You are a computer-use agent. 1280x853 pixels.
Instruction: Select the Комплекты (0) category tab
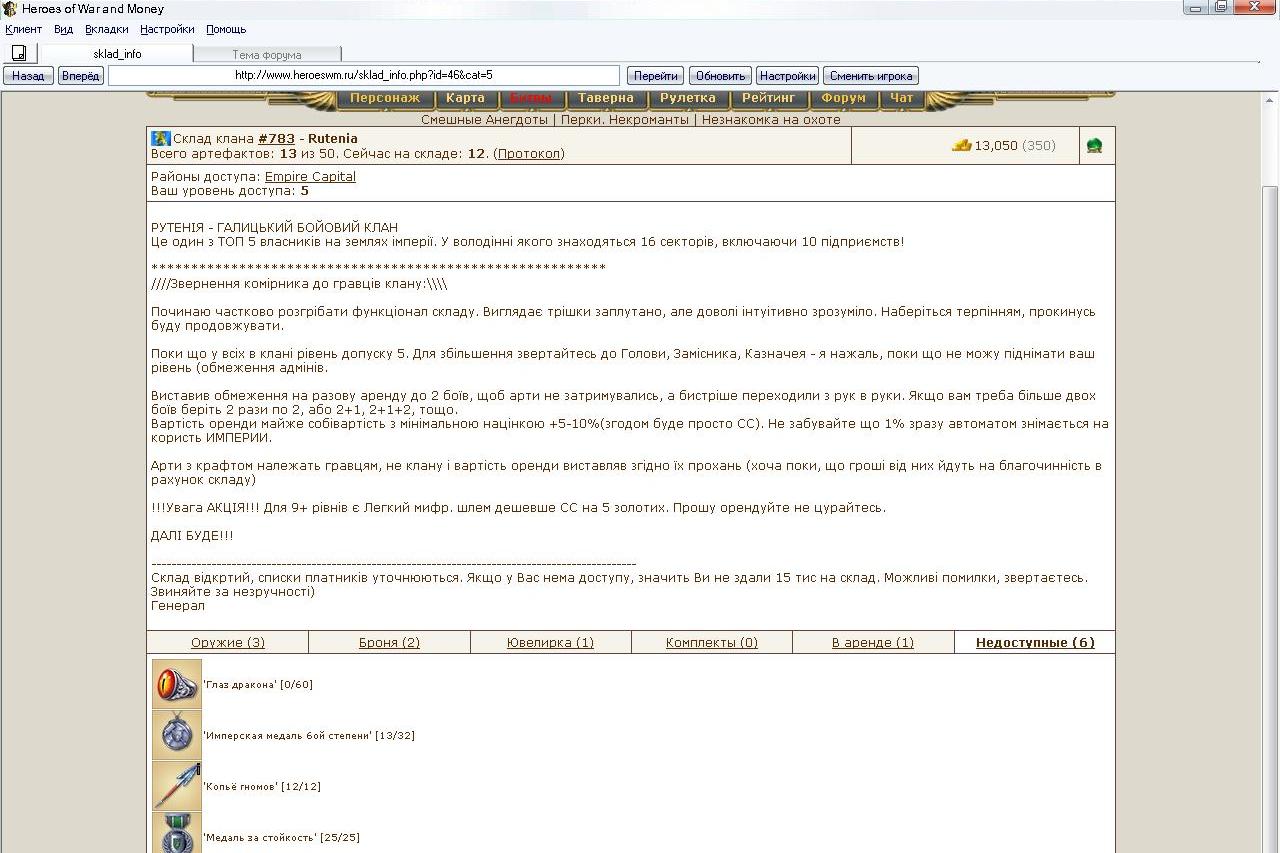tap(712, 643)
